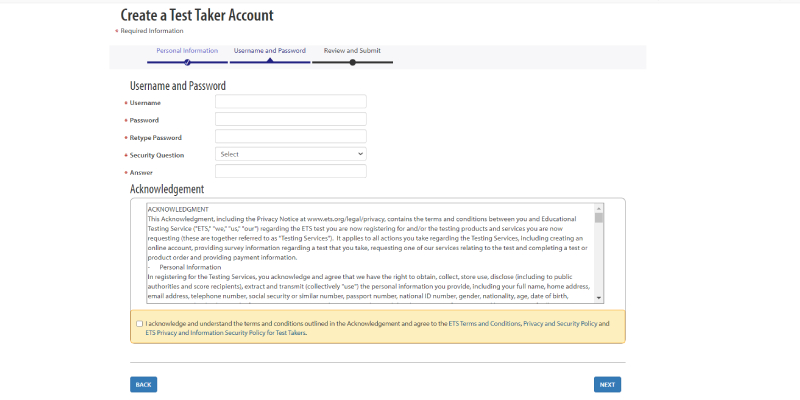Select the Retype Password field
800x400 pixels.
291,137
